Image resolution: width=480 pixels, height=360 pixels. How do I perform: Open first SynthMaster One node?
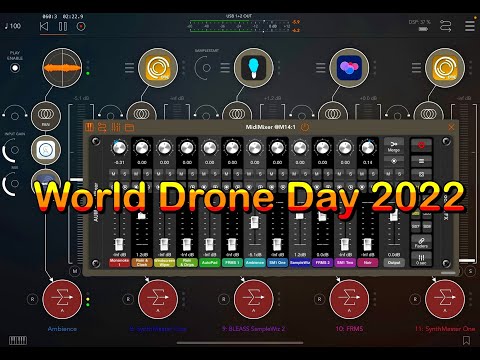coord(158,68)
